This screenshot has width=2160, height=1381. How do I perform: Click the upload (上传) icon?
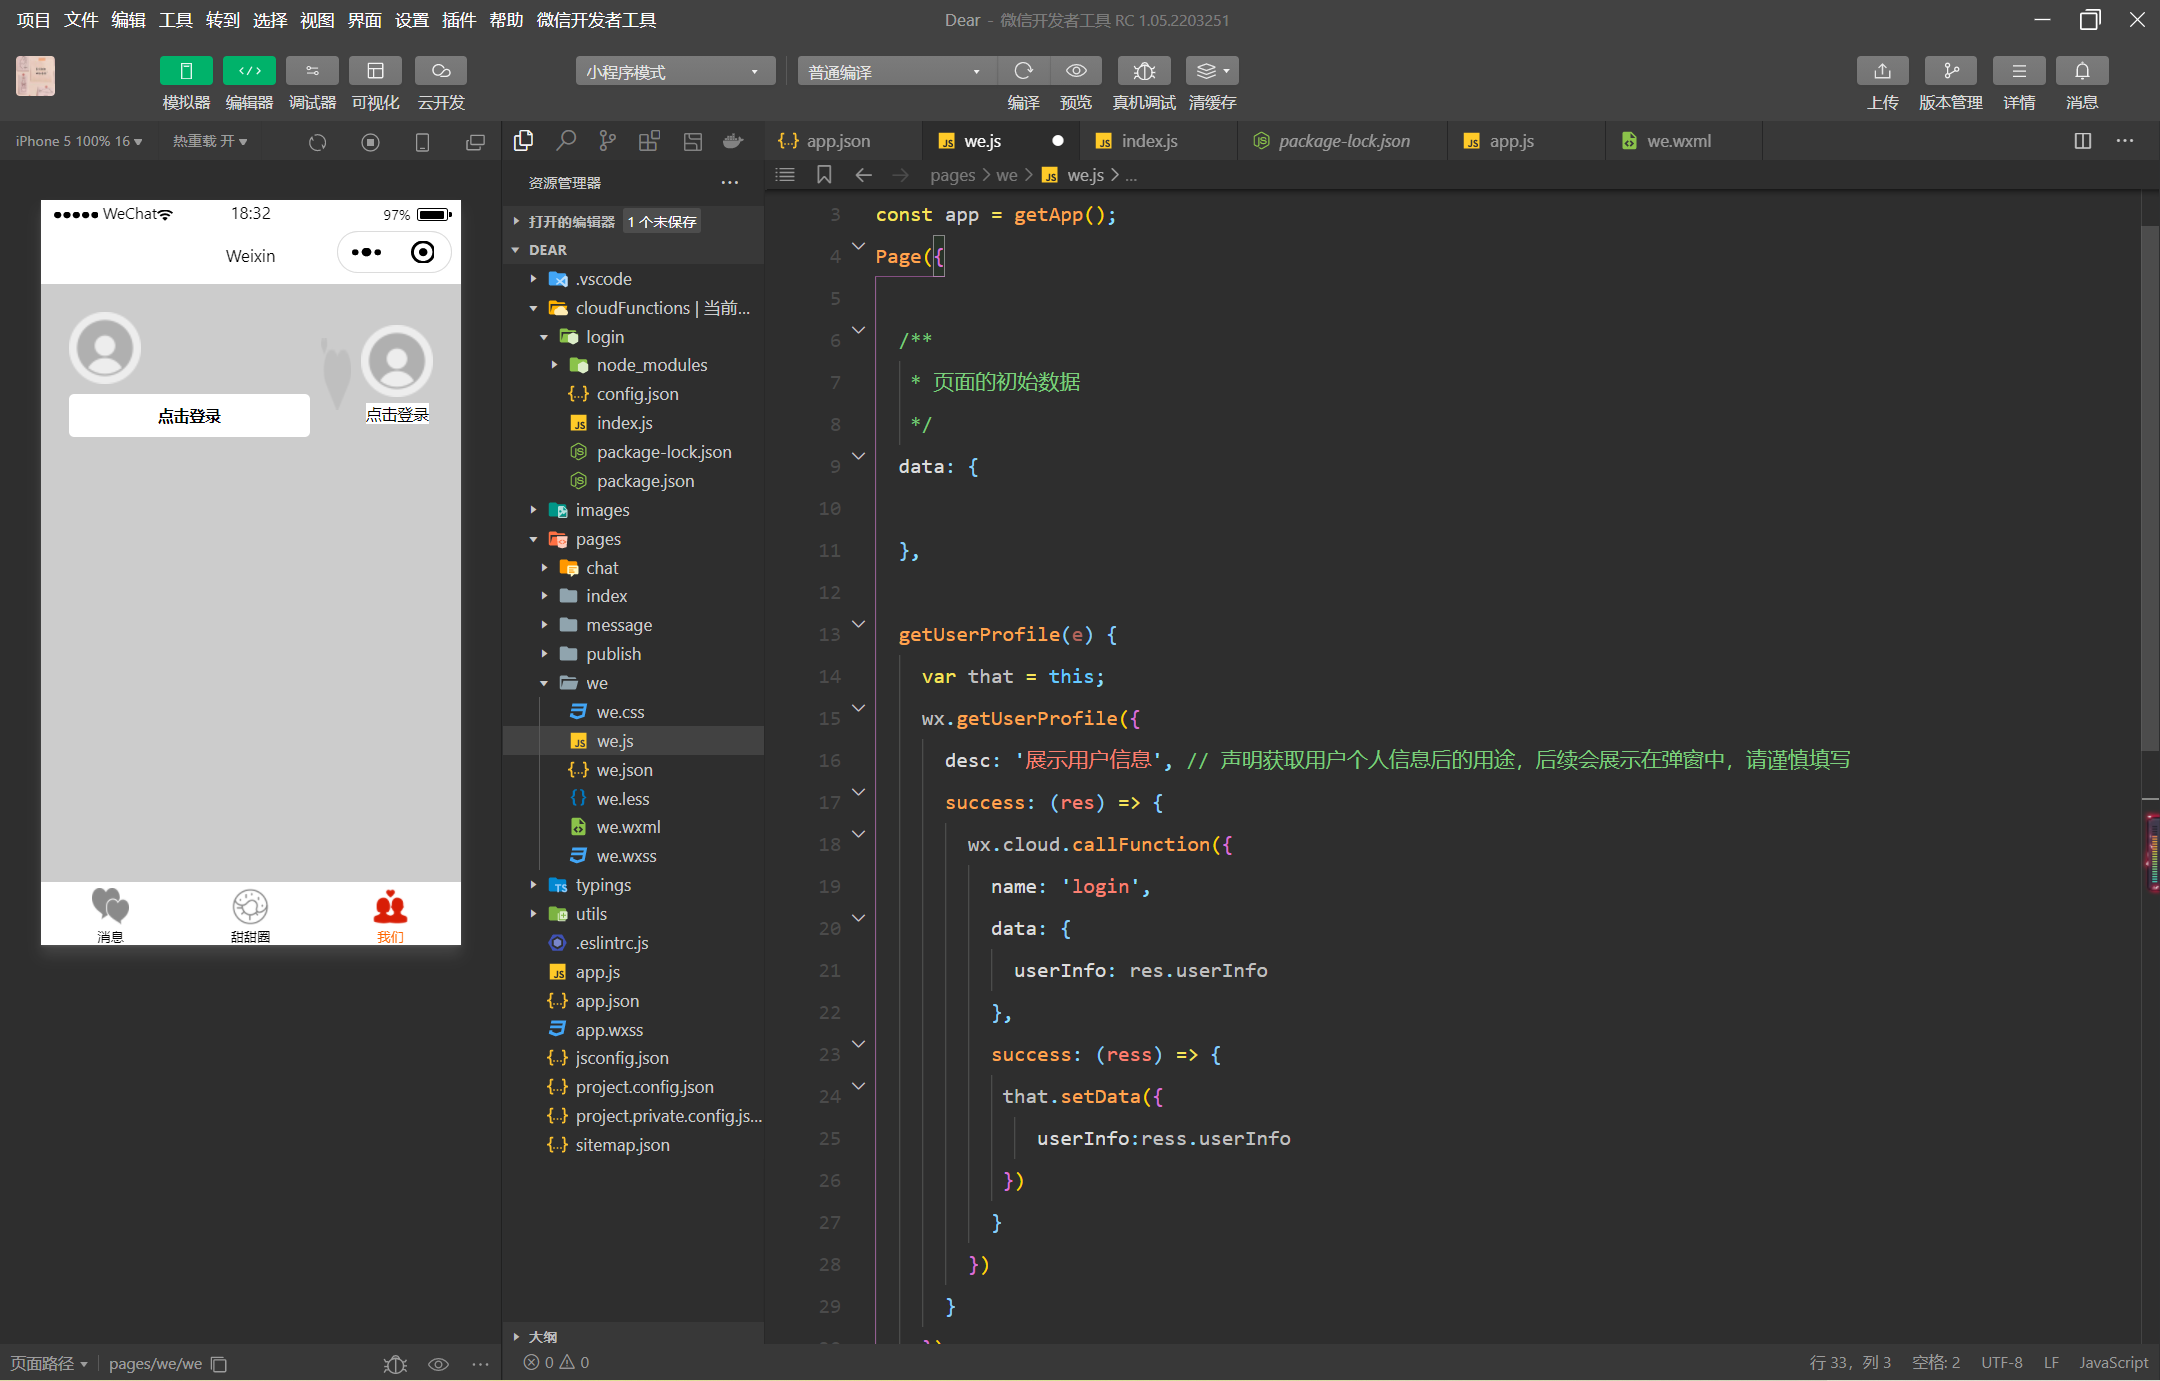pyautogui.click(x=1882, y=71)
